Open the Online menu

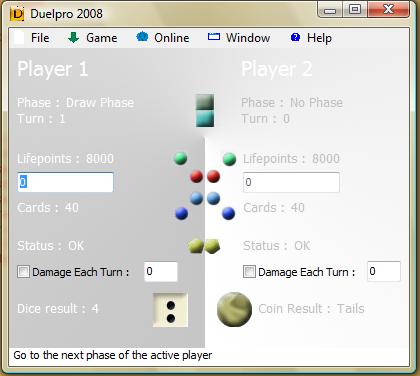(x=163, y=38)
